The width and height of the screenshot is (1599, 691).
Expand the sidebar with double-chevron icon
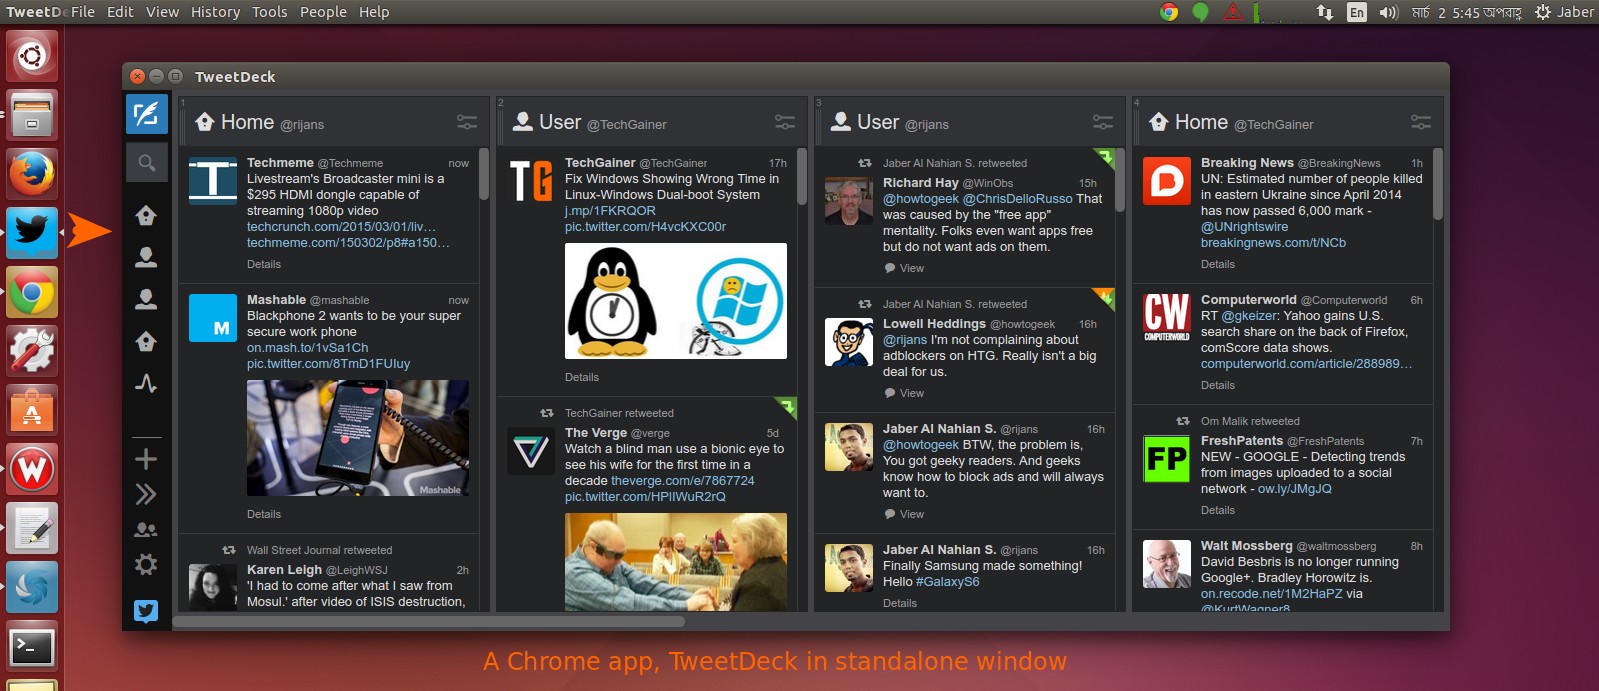point(146,494)
